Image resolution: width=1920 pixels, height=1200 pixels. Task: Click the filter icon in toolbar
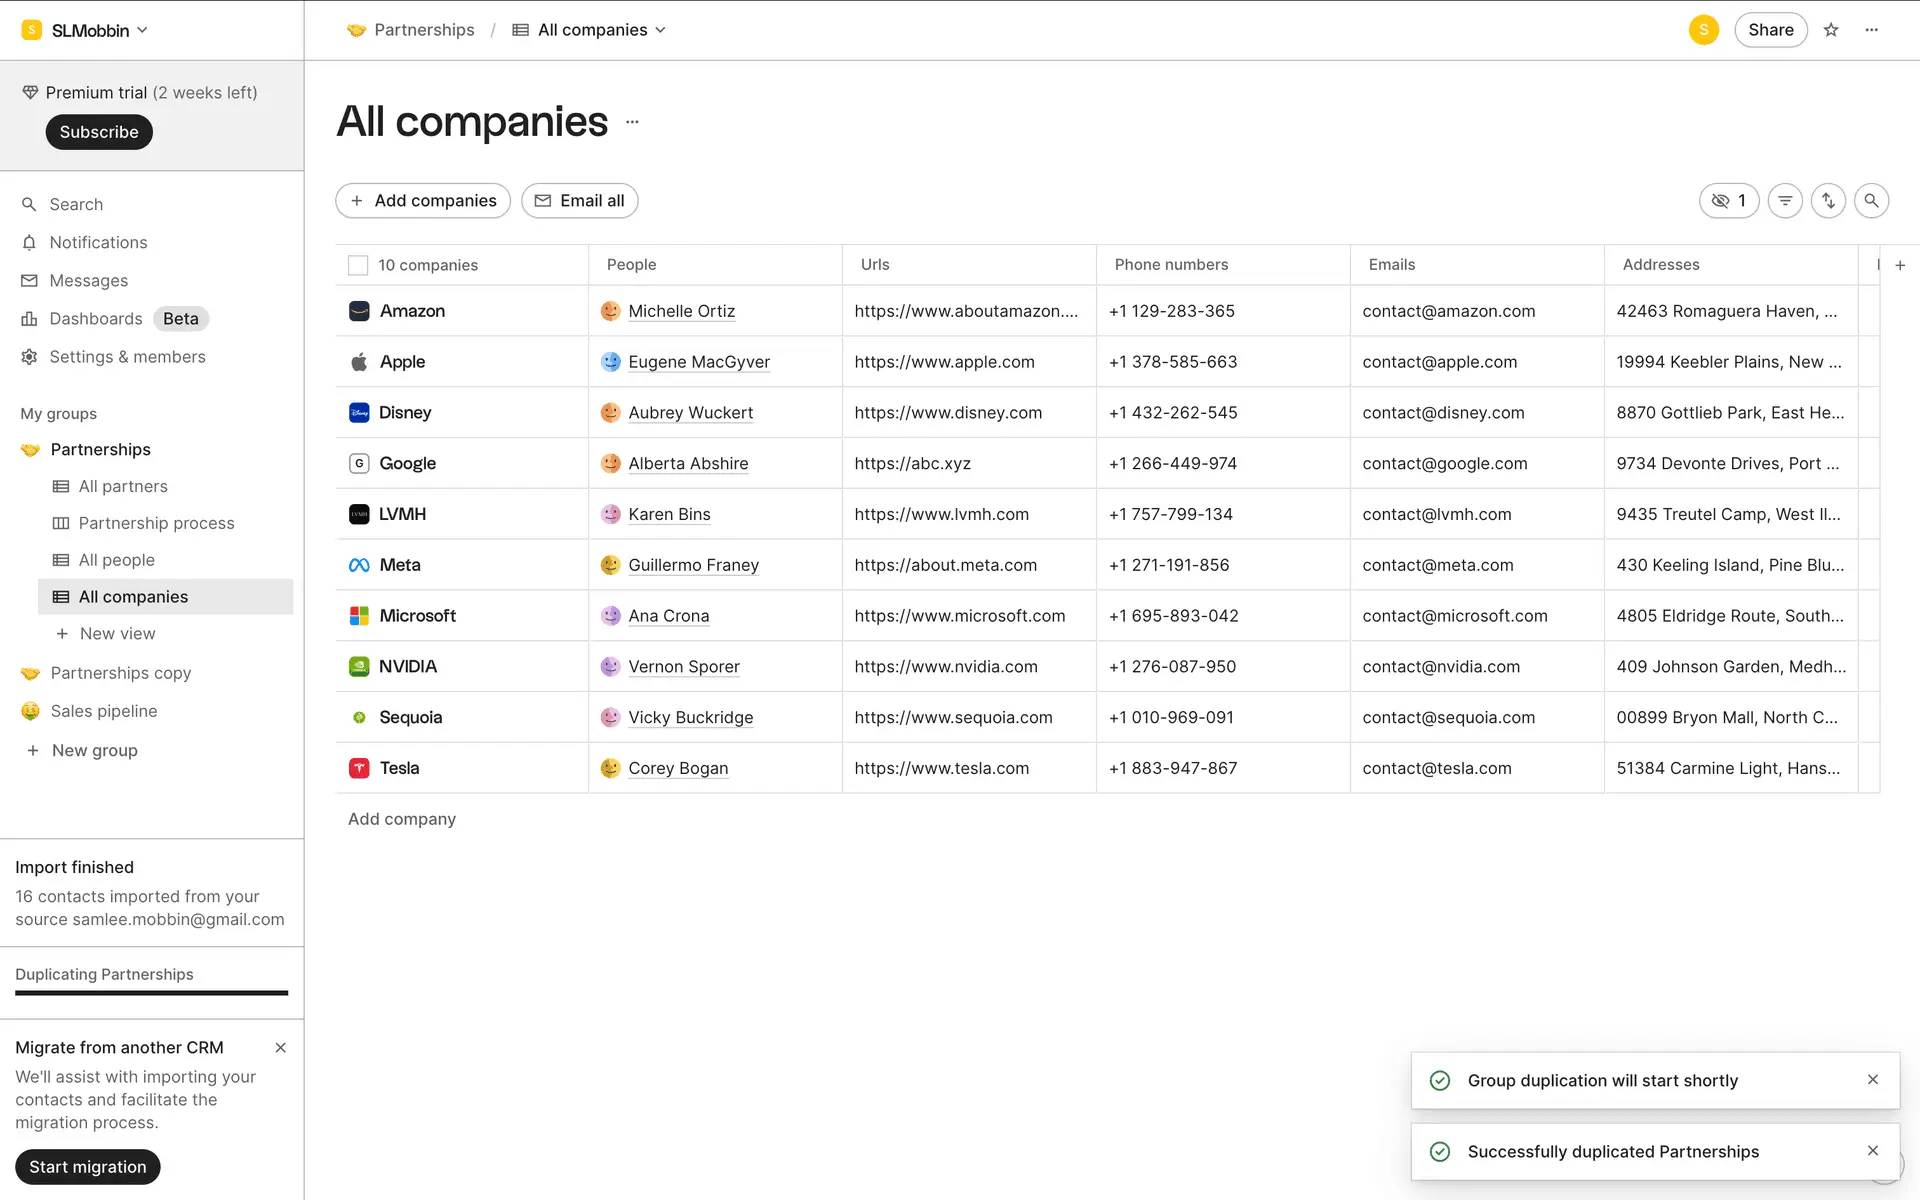click(1785, 201)
